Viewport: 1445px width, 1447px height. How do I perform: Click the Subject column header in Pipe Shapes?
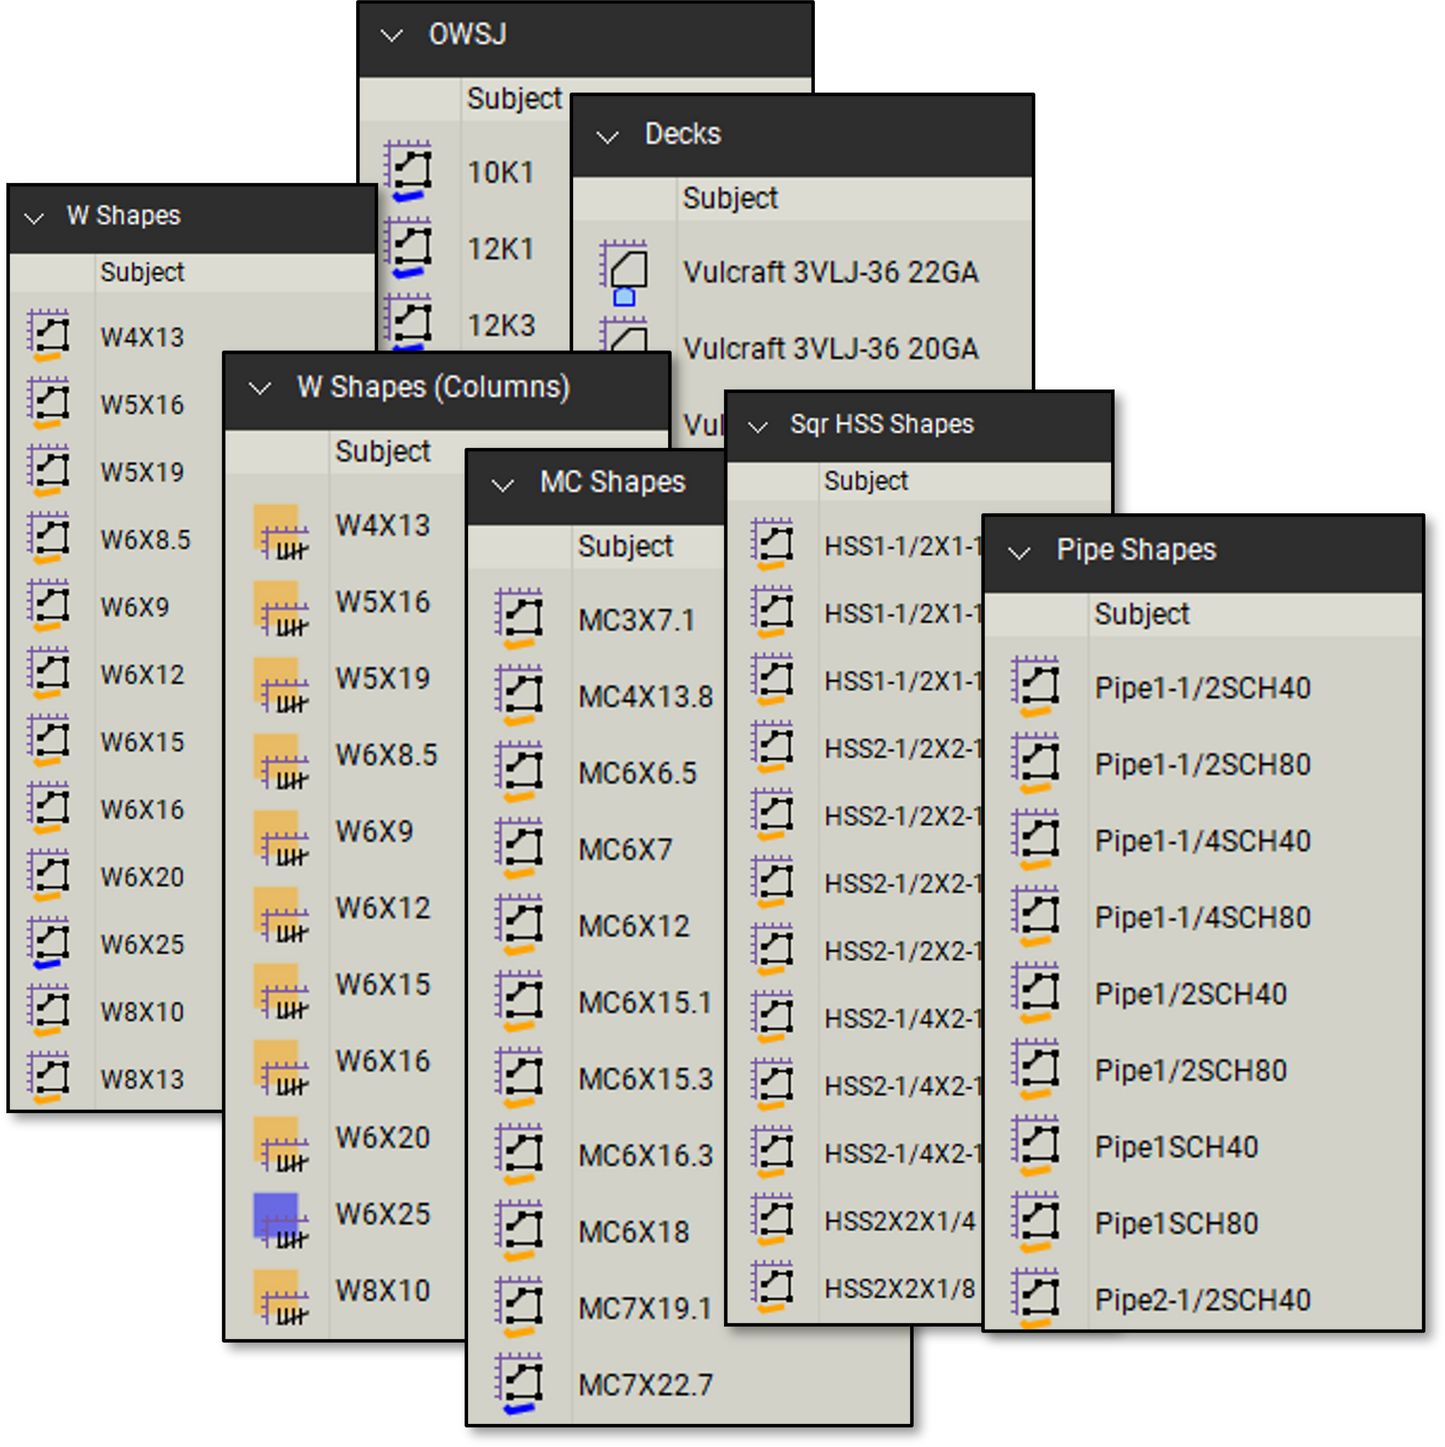click(x=1142, y=614)
